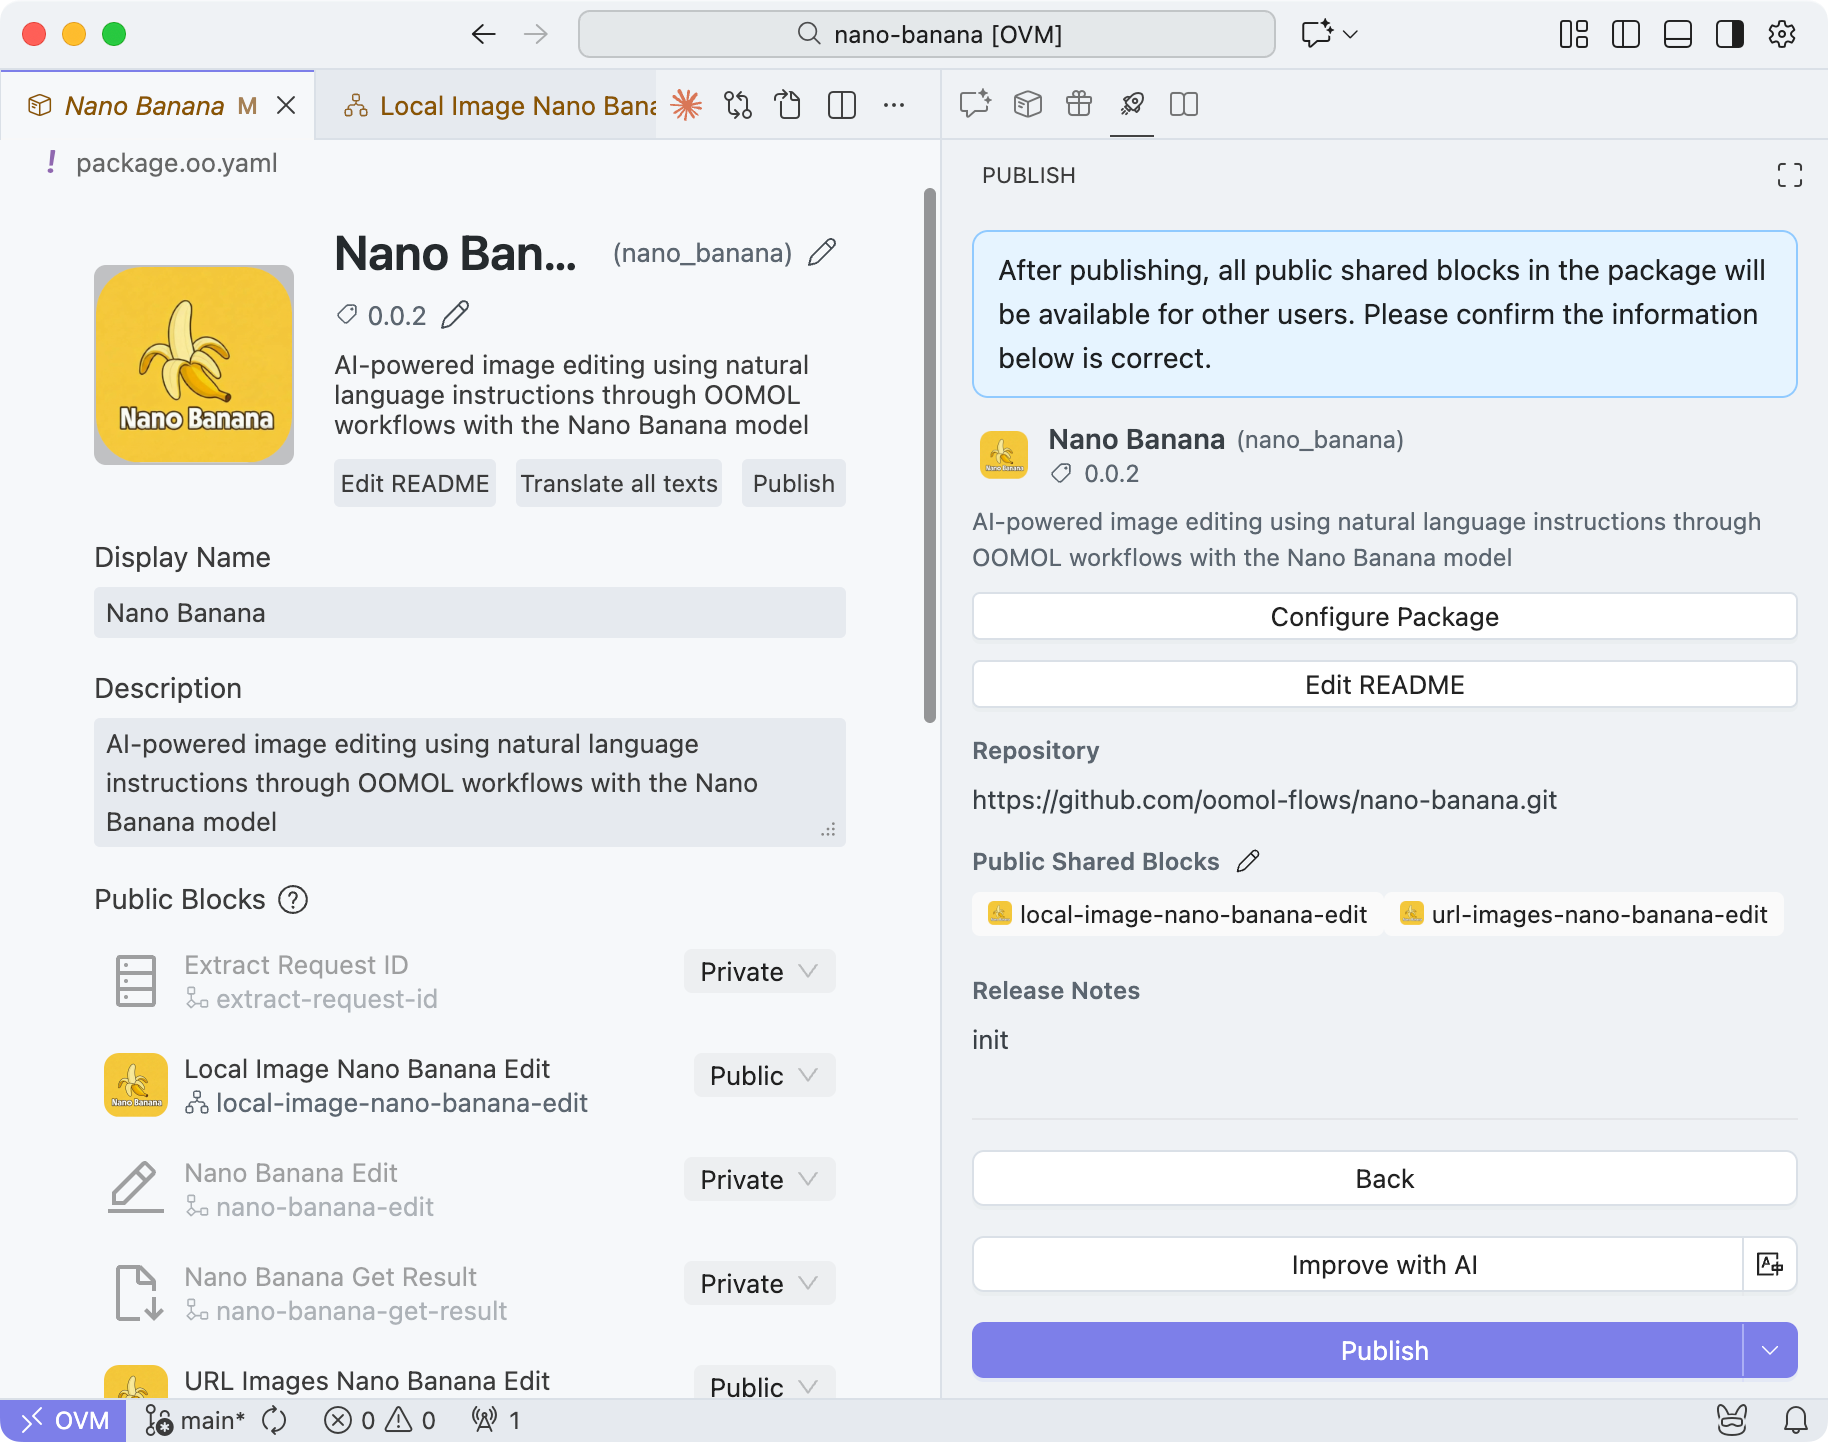The image size is (1828, 1442).
Task: Click the orange OOMOL asterisk icon
Action: 686,105
